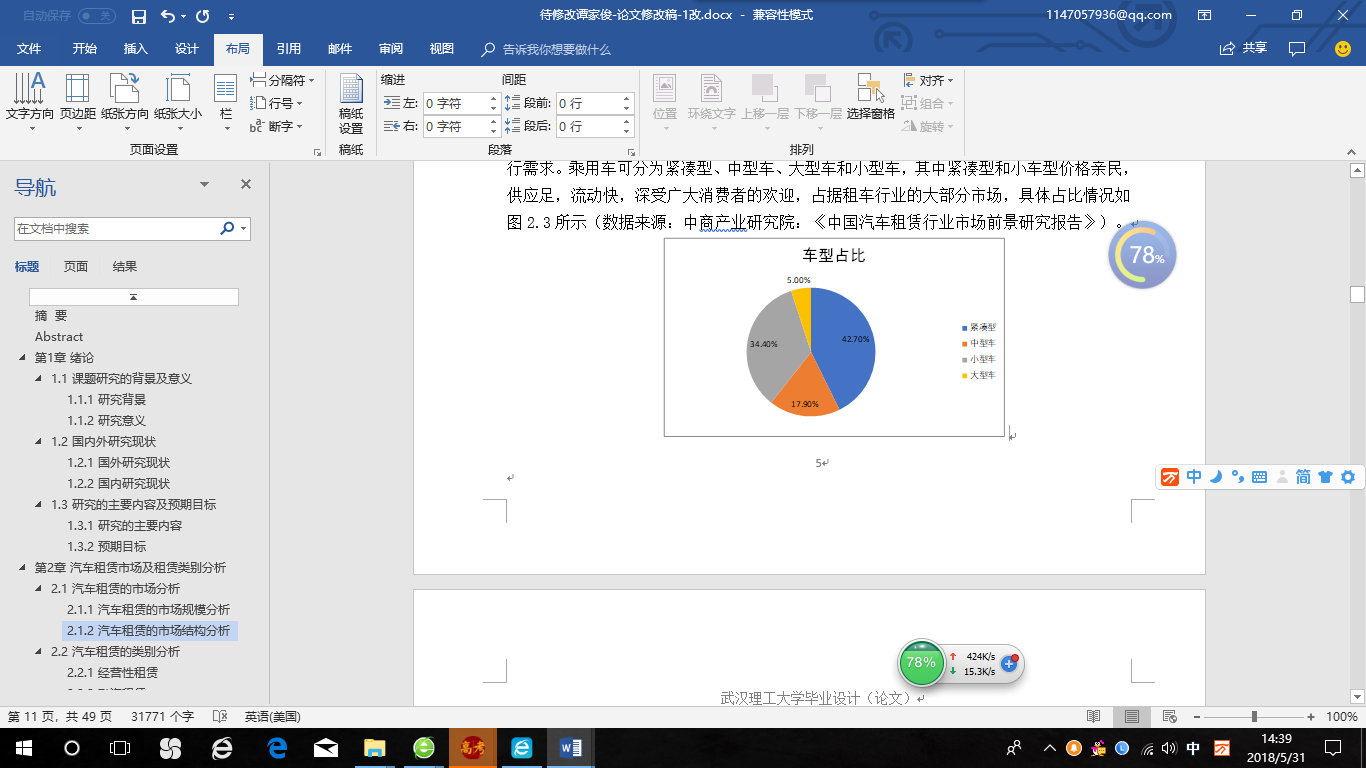The image size is (1366, 768).
Task: Click the zoom slider in status bar
Action: click(1254, 717)
